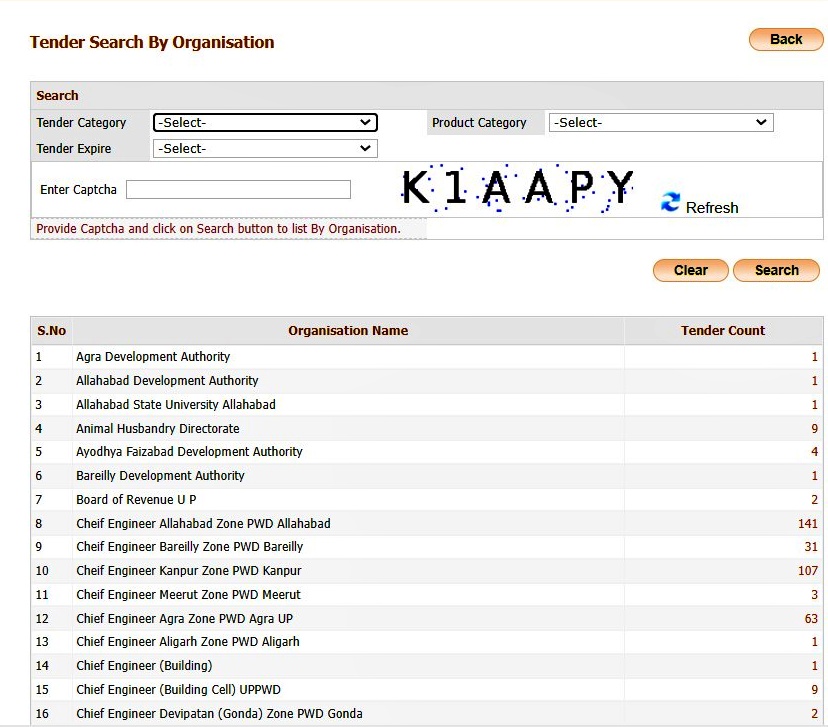Open tender count 9 for Building Cell UPPWD
Image resolution: width=828 pixels, height=727 pixels.
814,690
